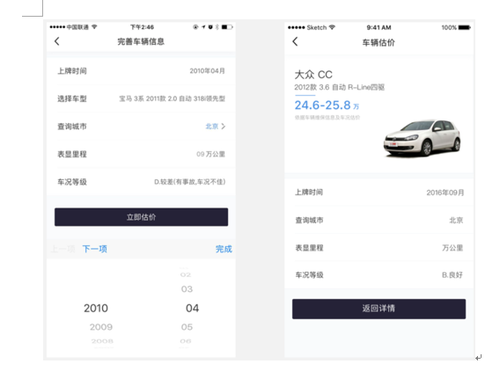Open the 选择车型 row with 宝马 3系
The width and height of the screenshot is (500, 371).
point(141,99)
